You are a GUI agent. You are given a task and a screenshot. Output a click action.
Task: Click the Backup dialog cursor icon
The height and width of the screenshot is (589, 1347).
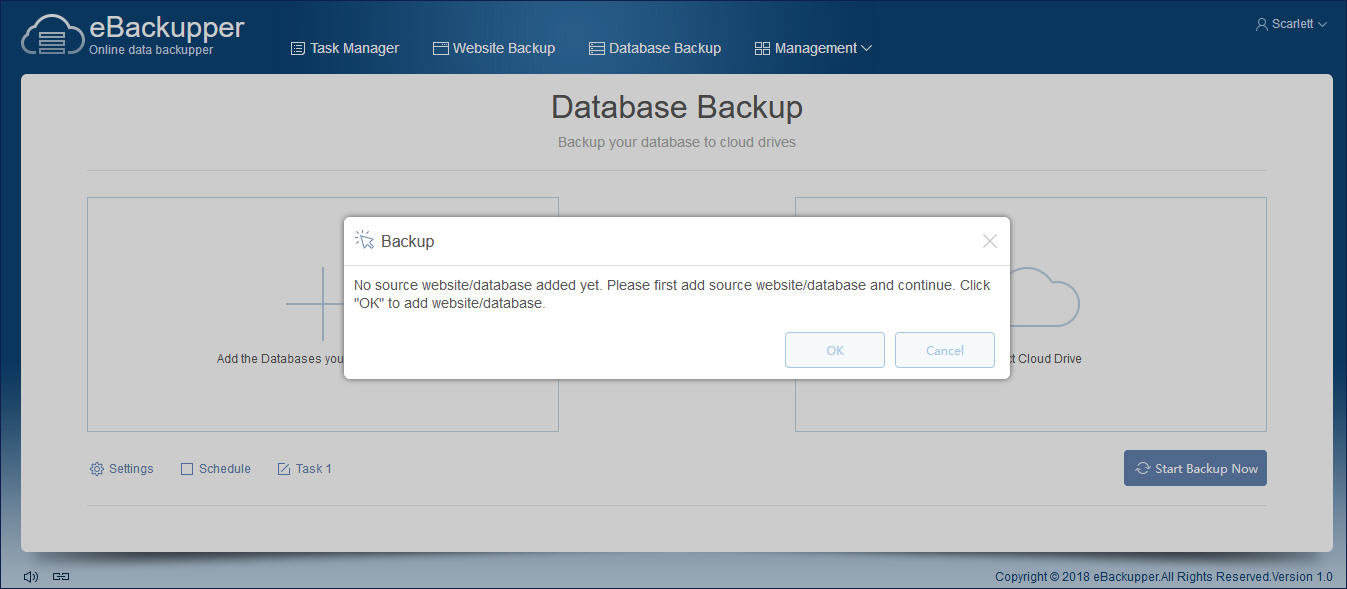coord(364,240)
